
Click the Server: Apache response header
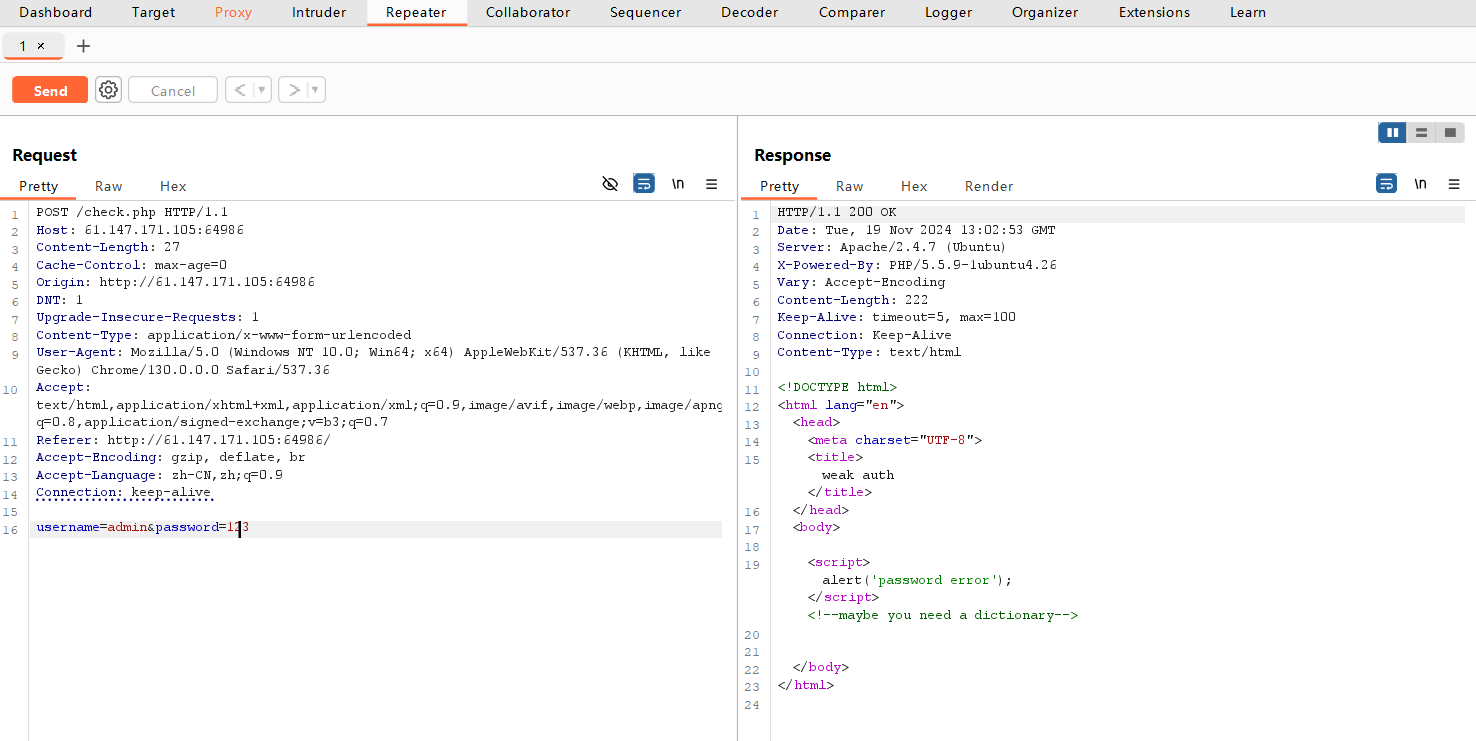pyautogui.click(x=892, y=247)
